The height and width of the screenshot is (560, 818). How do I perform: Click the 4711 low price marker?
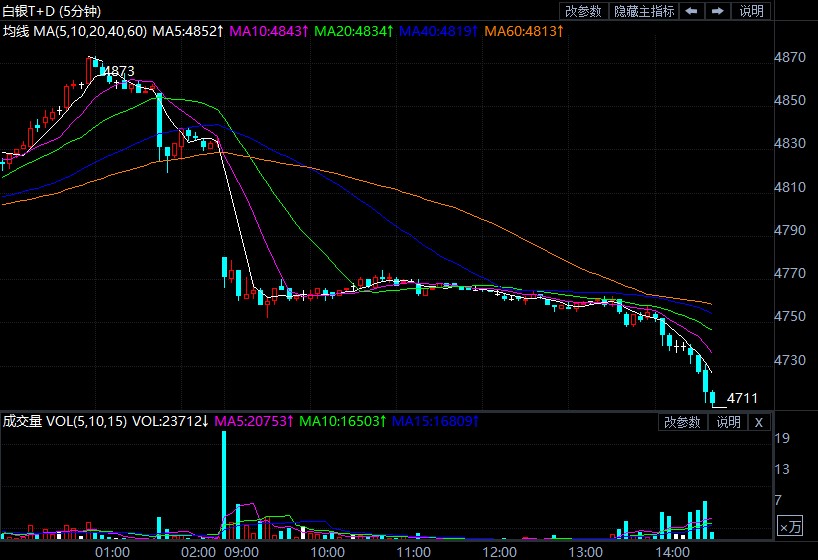742,398
